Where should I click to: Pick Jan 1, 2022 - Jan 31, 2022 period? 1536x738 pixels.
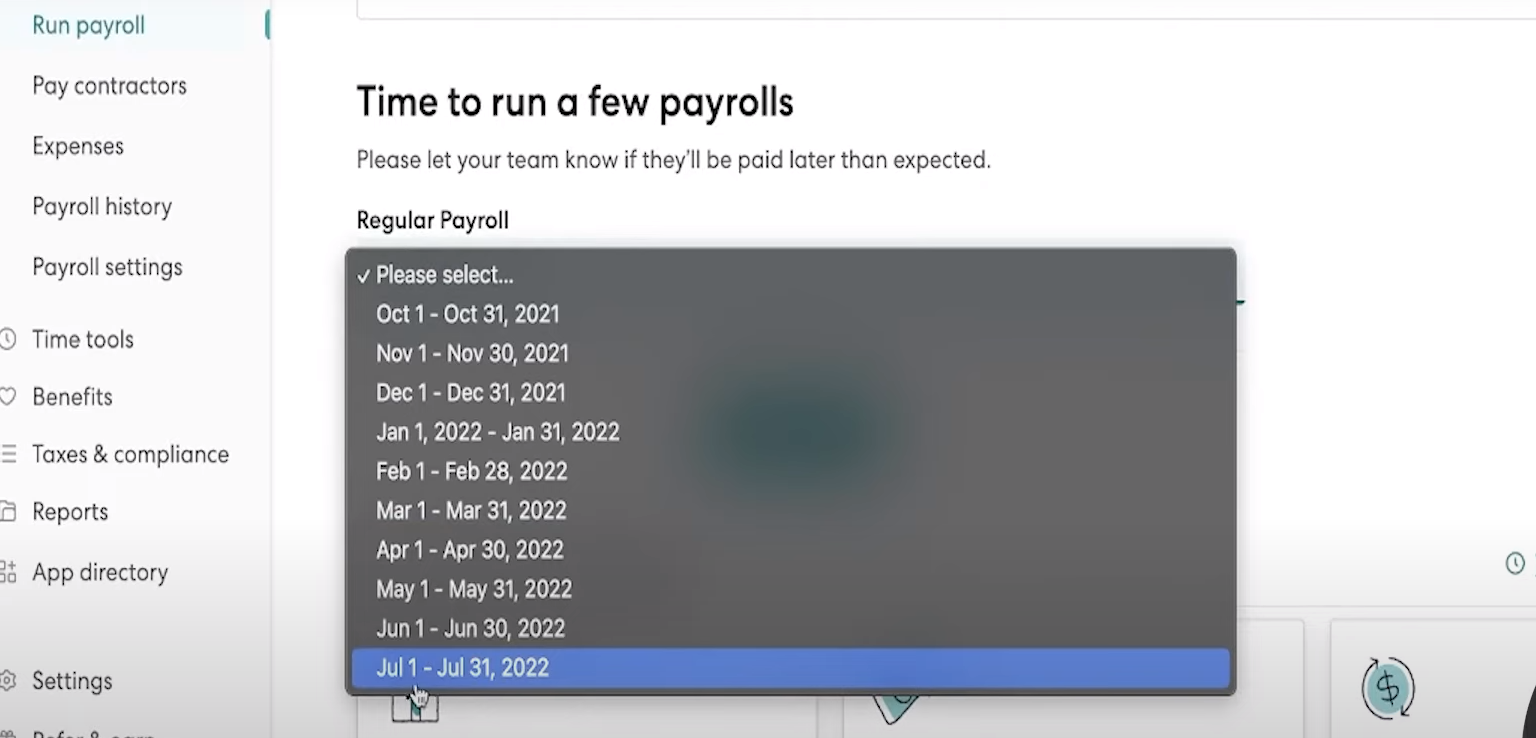tap(497, 432)
